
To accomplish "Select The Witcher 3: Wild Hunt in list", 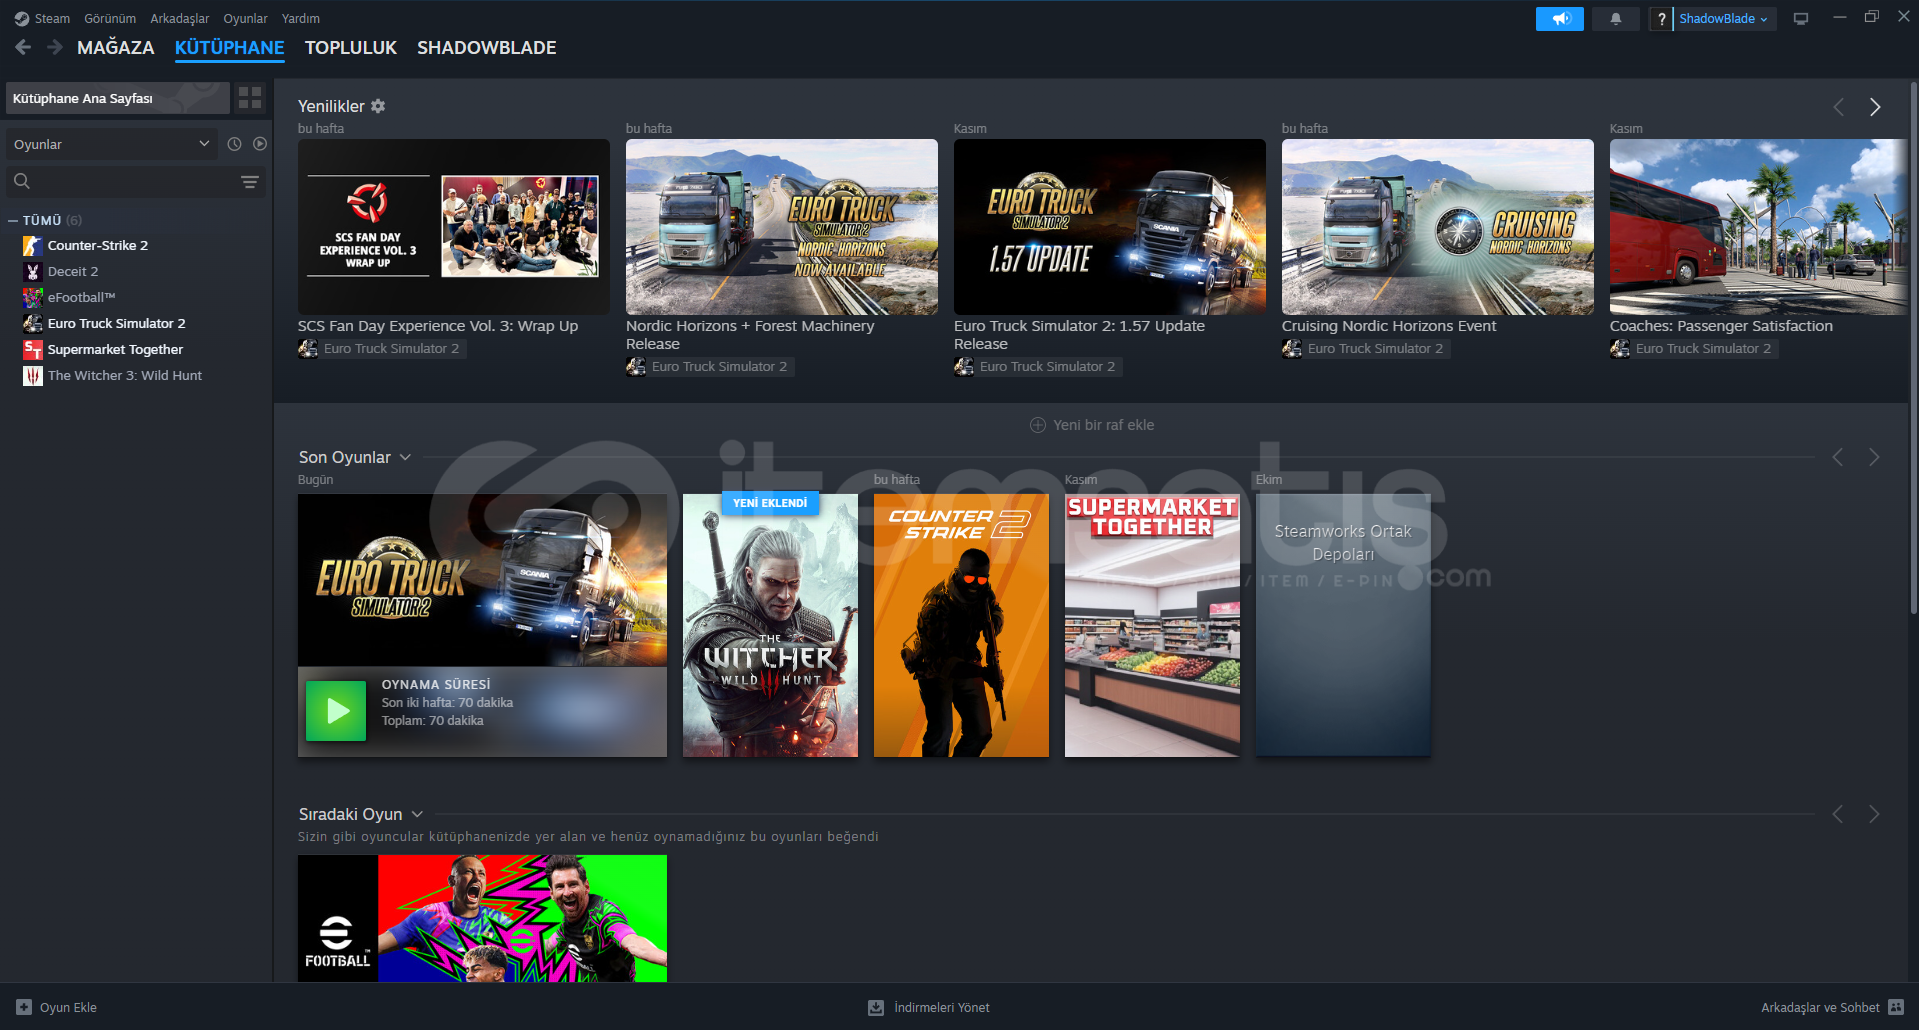I will 125,376.
